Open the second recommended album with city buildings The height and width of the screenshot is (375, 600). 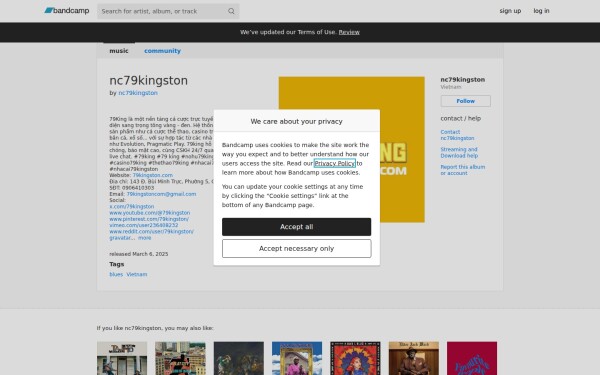pyautogui.click(x=180, y=358)
